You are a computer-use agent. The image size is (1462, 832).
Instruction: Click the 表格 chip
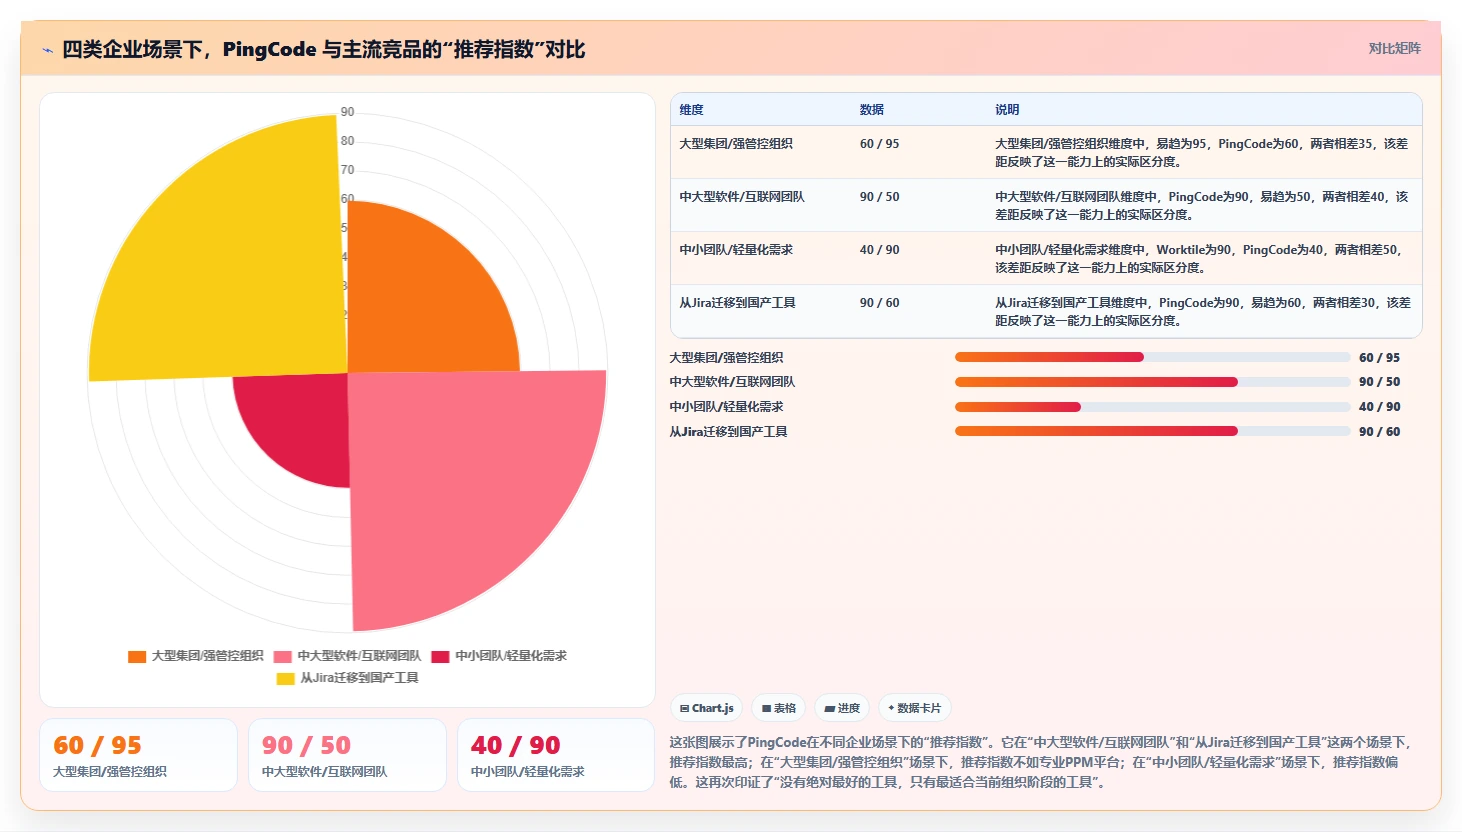[778, 708]
